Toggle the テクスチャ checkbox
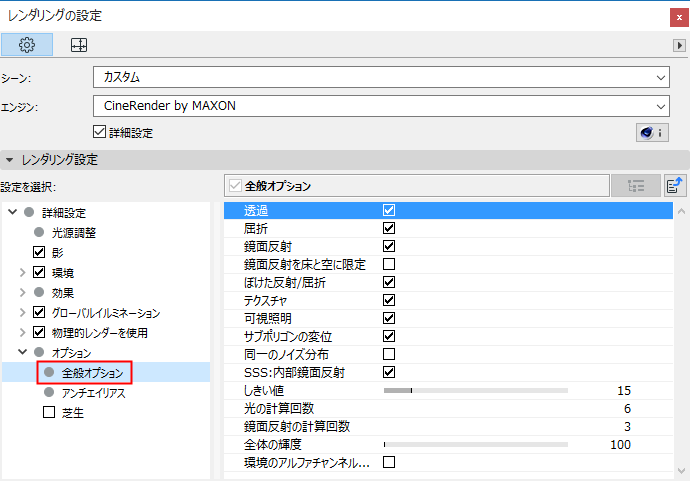The image size is (690, 481). 389,300
